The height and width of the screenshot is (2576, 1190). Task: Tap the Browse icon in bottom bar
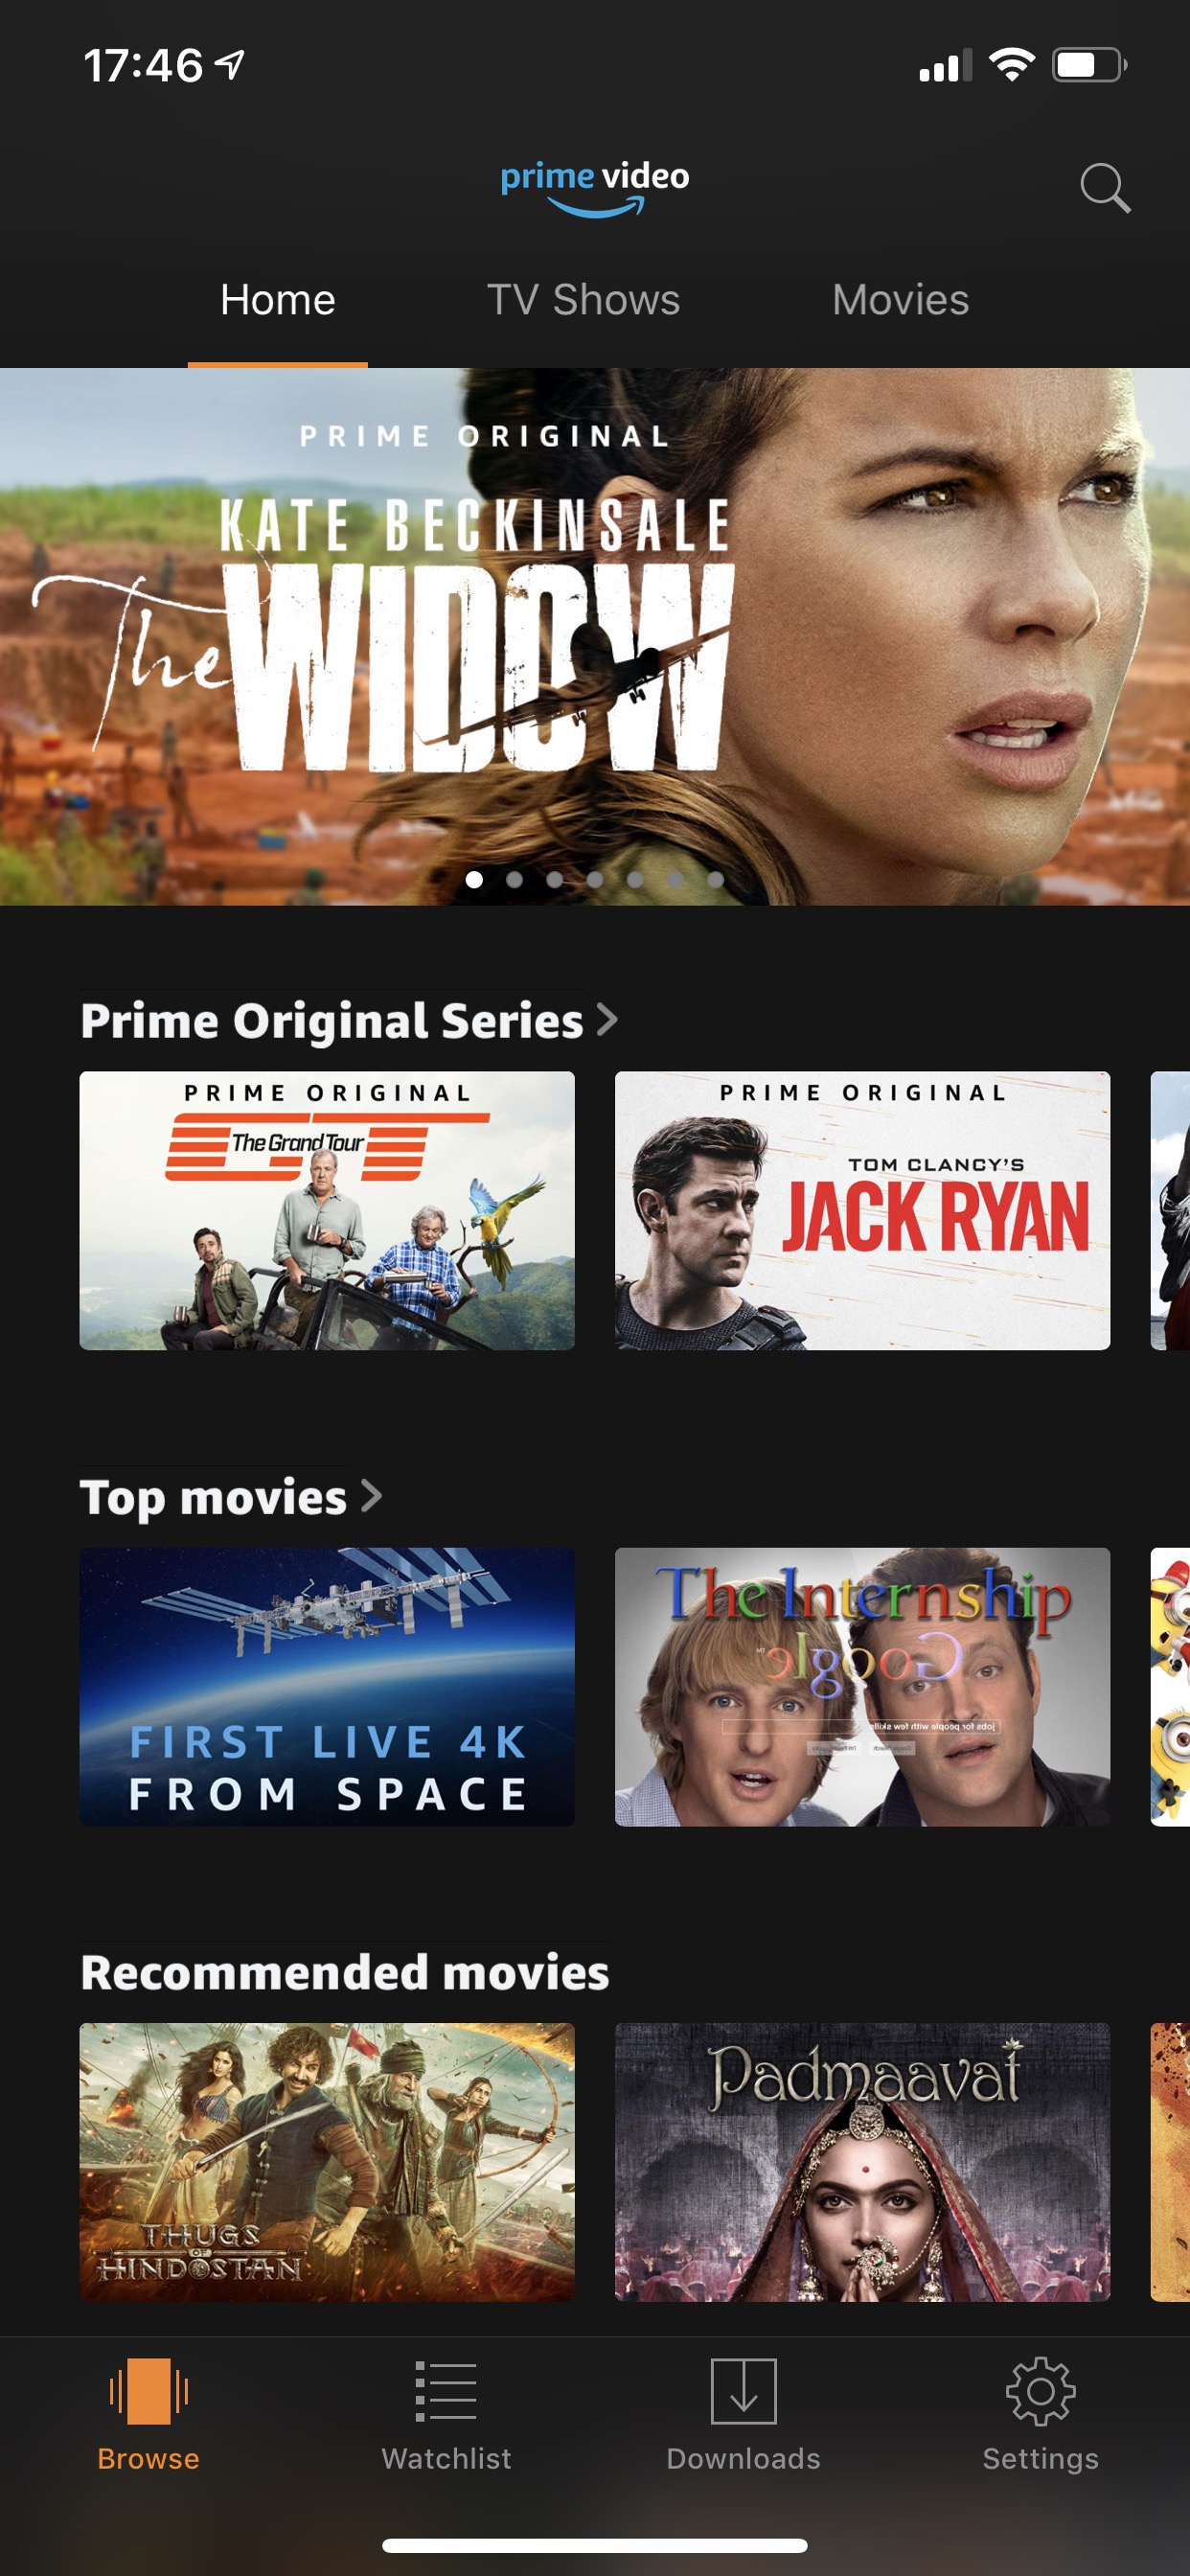click(x=148, y=2391)
